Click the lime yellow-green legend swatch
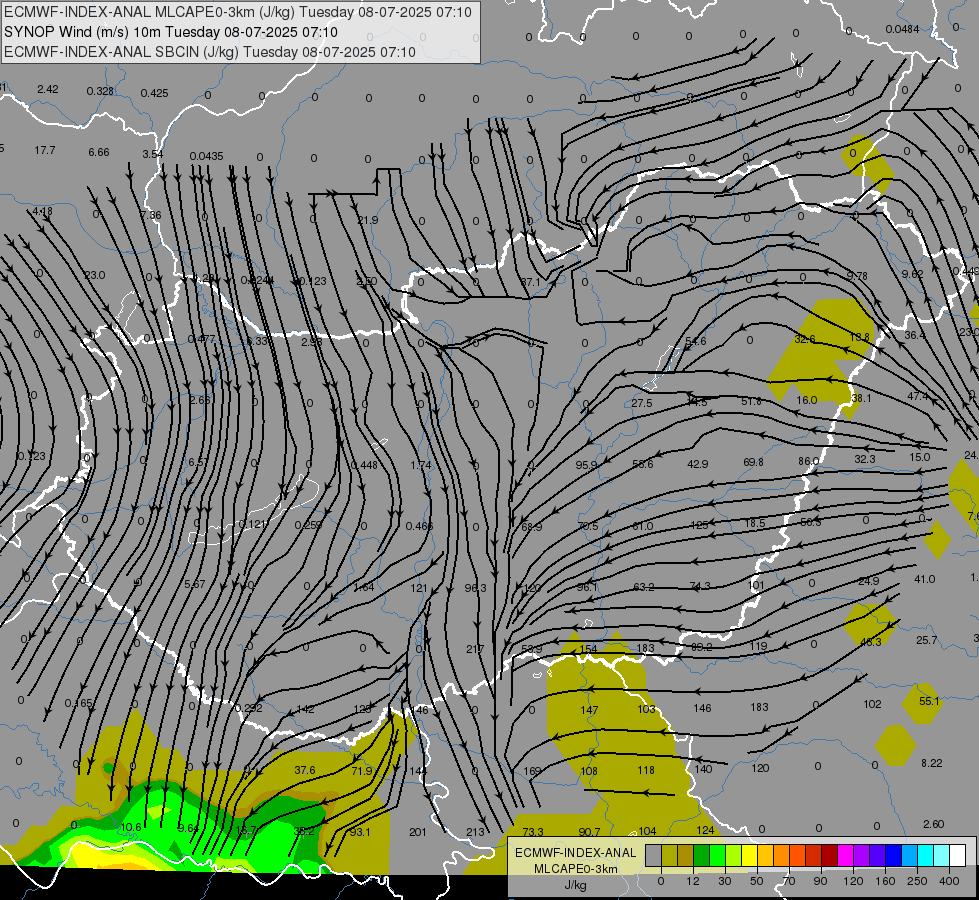 (x=734, y=855)
